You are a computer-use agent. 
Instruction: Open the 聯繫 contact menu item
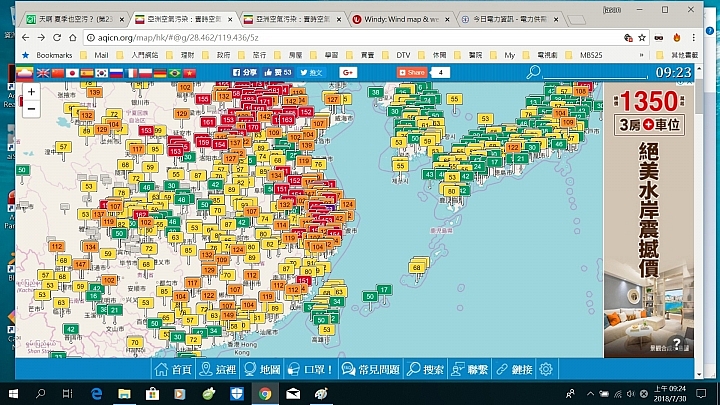469,369
